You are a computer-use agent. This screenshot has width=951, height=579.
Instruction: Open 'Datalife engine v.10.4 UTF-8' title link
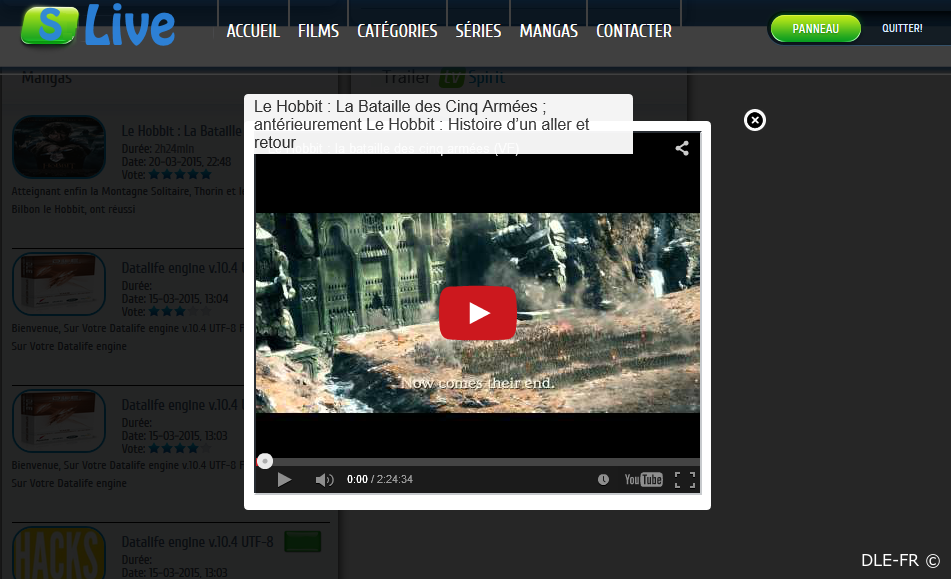tap(197, 542)
